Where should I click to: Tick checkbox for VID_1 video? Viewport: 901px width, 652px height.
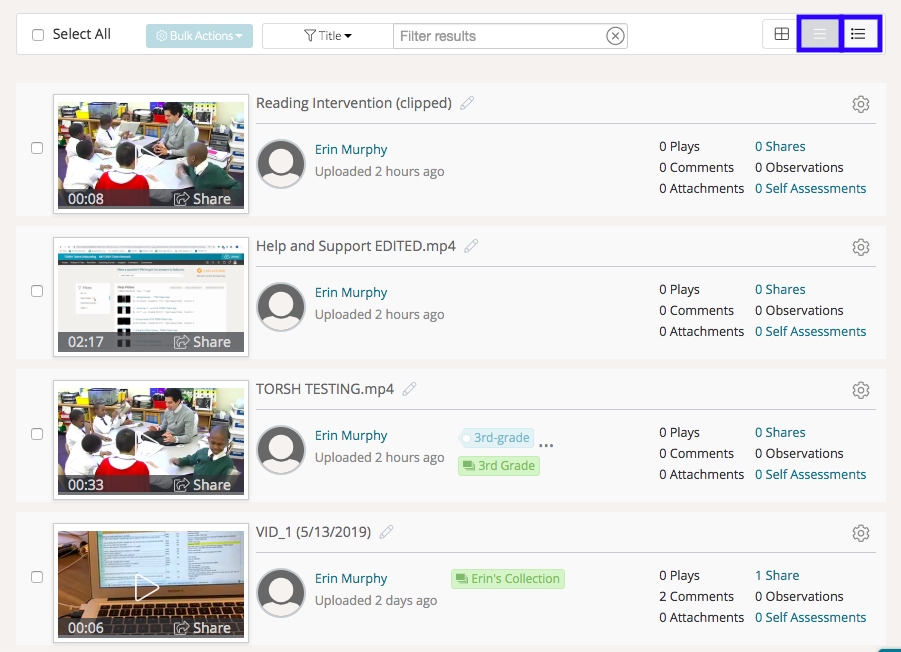(x=37, y=577)
